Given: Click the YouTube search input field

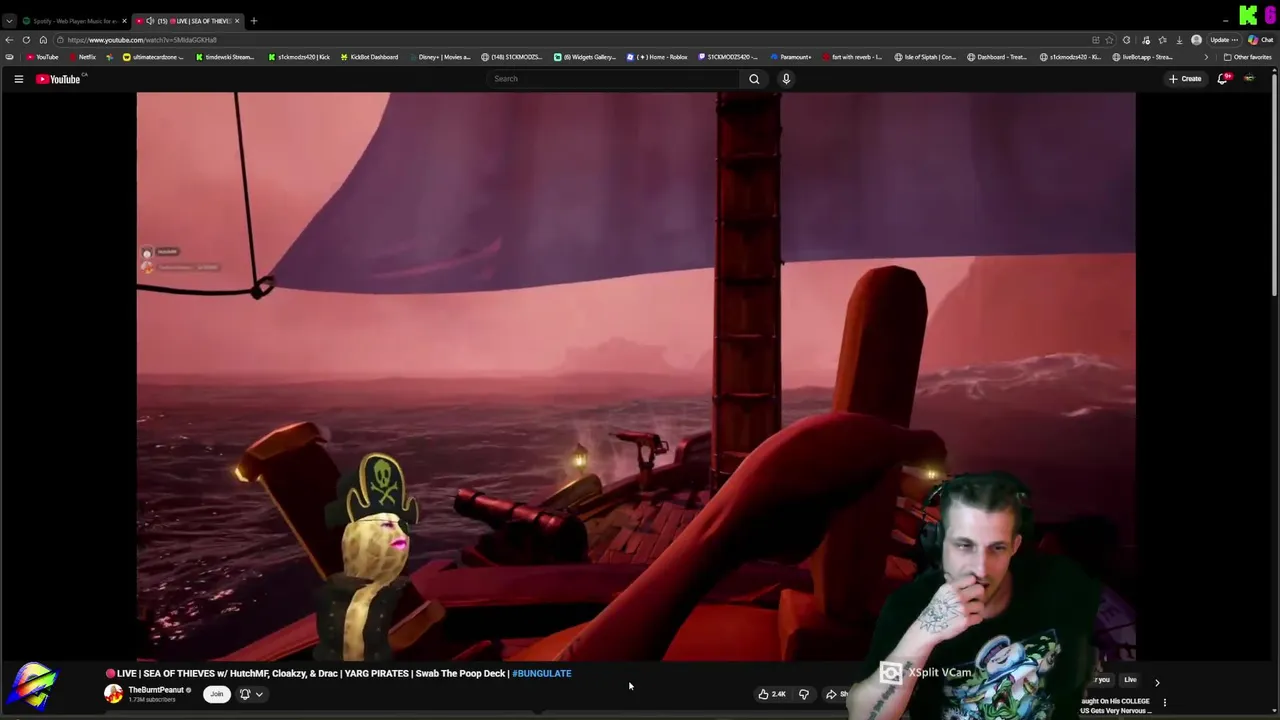Looking at the screenshot, I should pyautogui.click(x=613, y=79).
